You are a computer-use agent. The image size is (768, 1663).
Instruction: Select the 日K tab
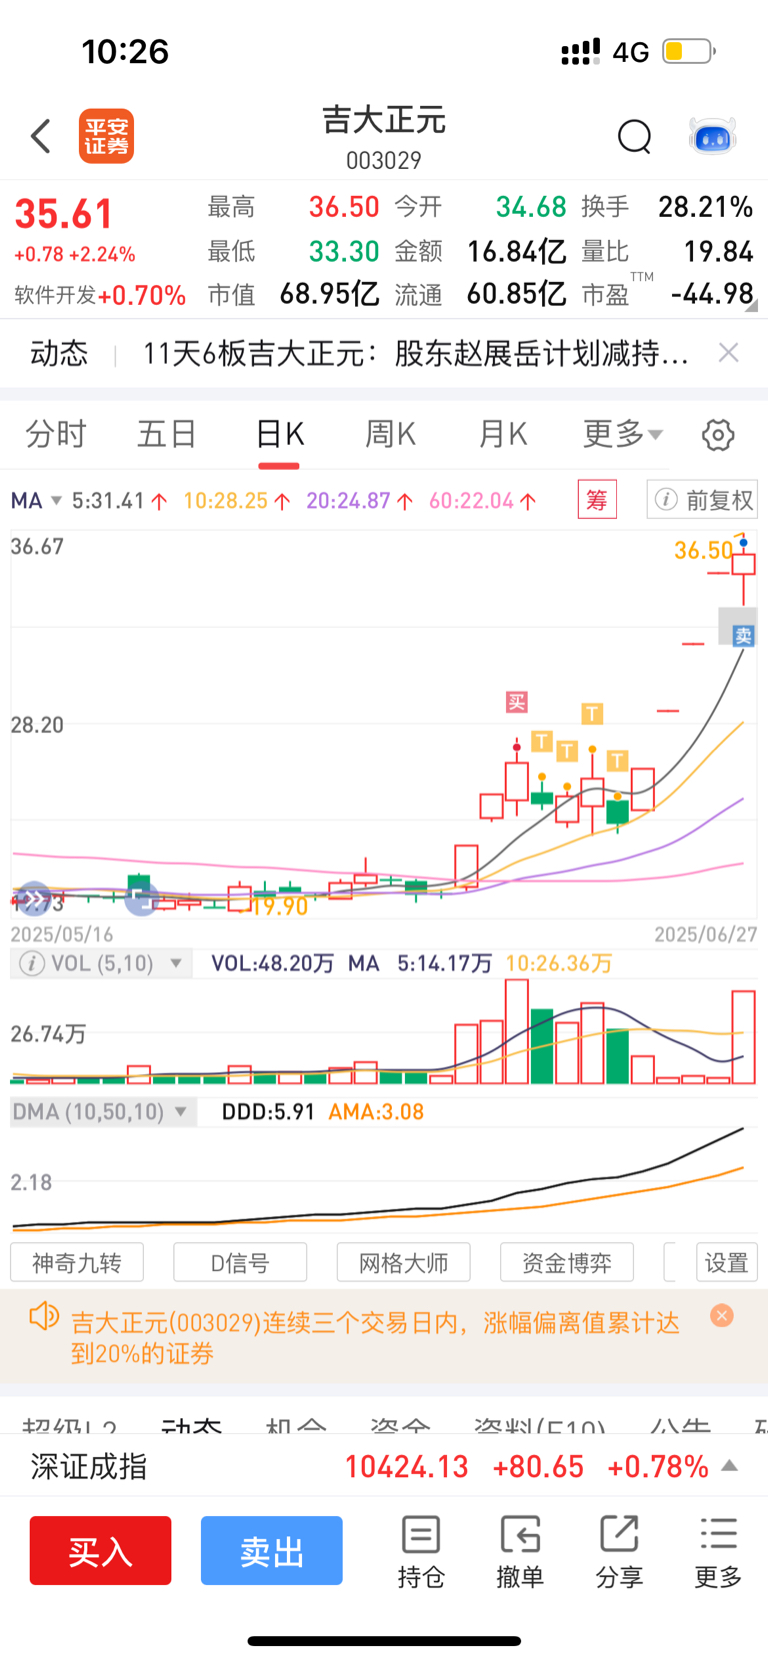click(x=279, y=434)
